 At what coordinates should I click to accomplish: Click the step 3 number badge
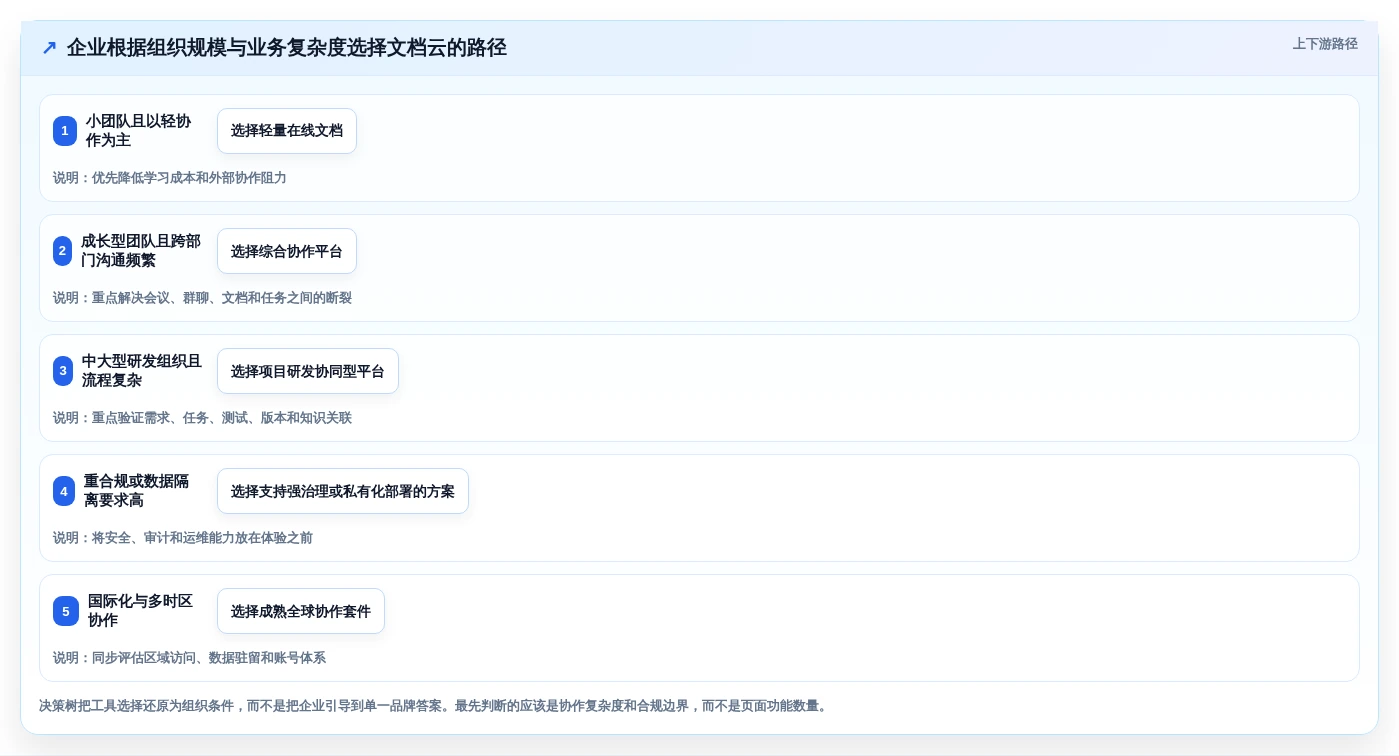(x=63, y=371)
